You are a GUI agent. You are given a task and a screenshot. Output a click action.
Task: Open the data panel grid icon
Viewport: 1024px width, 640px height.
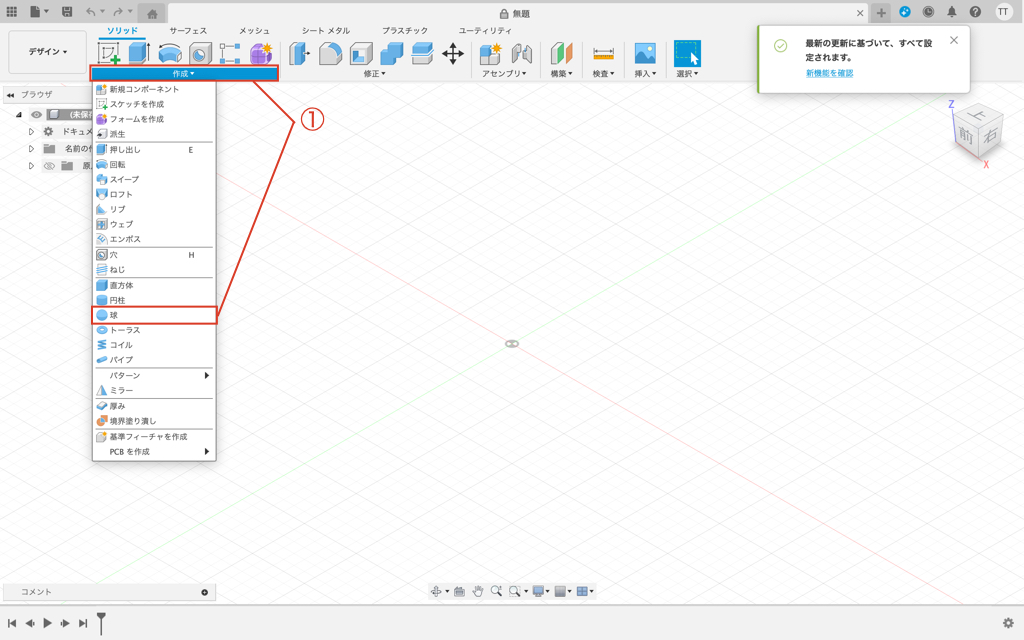(x=12, y=12)
